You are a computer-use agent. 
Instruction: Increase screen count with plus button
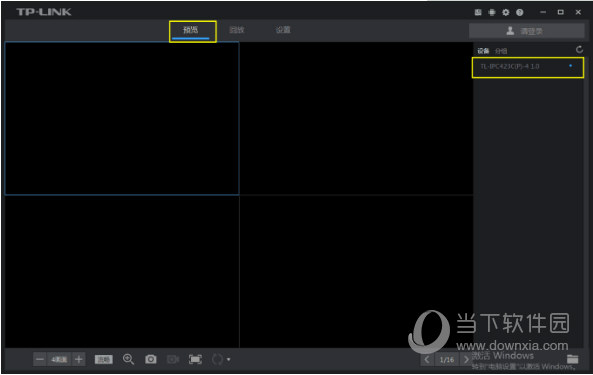pos(79,359)
